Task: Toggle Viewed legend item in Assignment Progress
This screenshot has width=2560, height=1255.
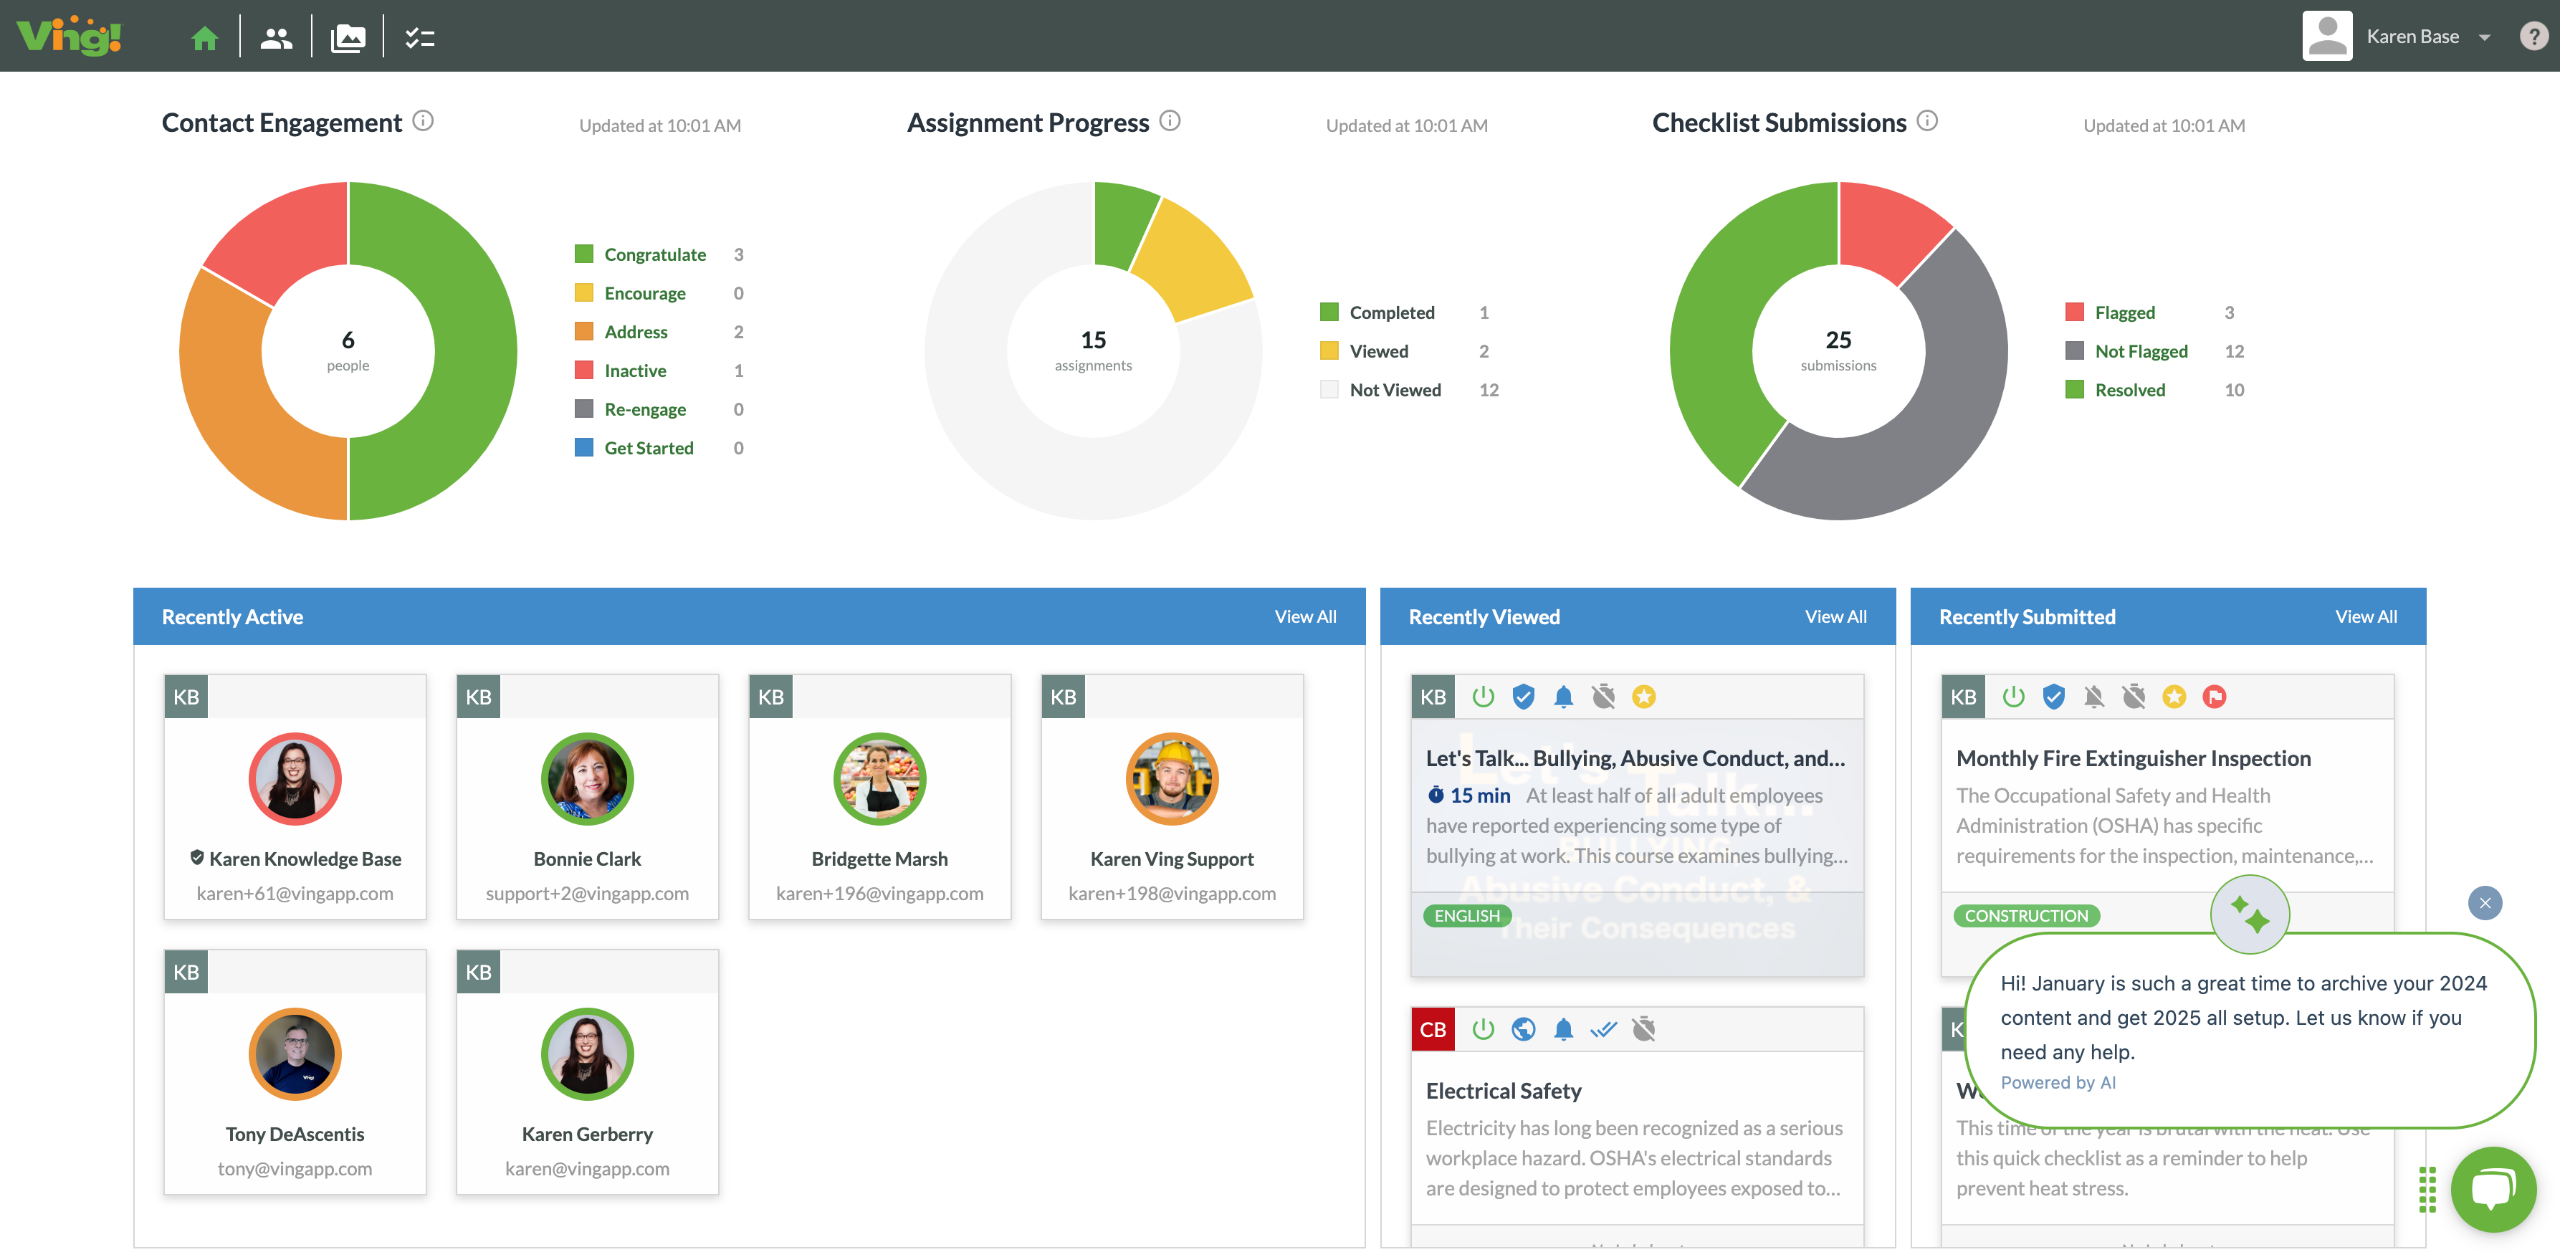Action: pos(1378,352)
